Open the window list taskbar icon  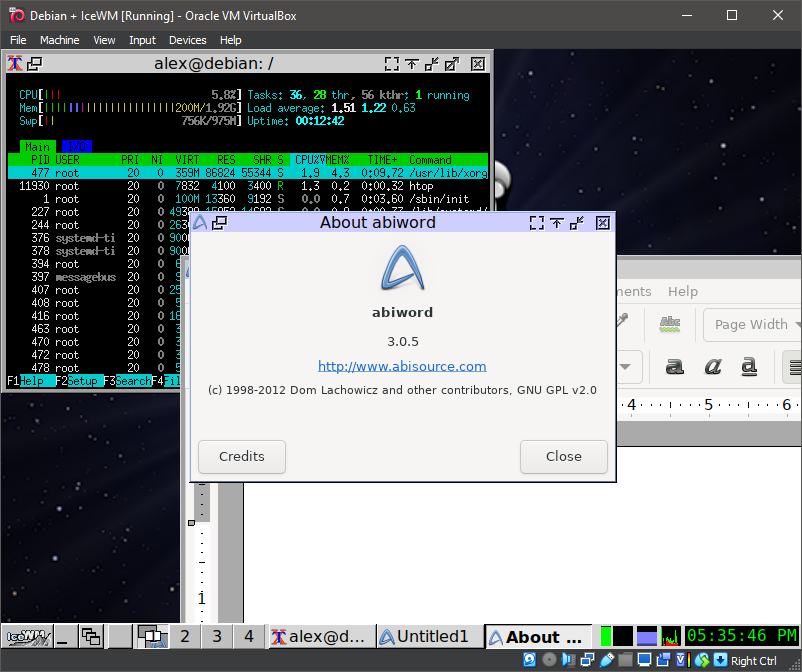coord(91,636)
